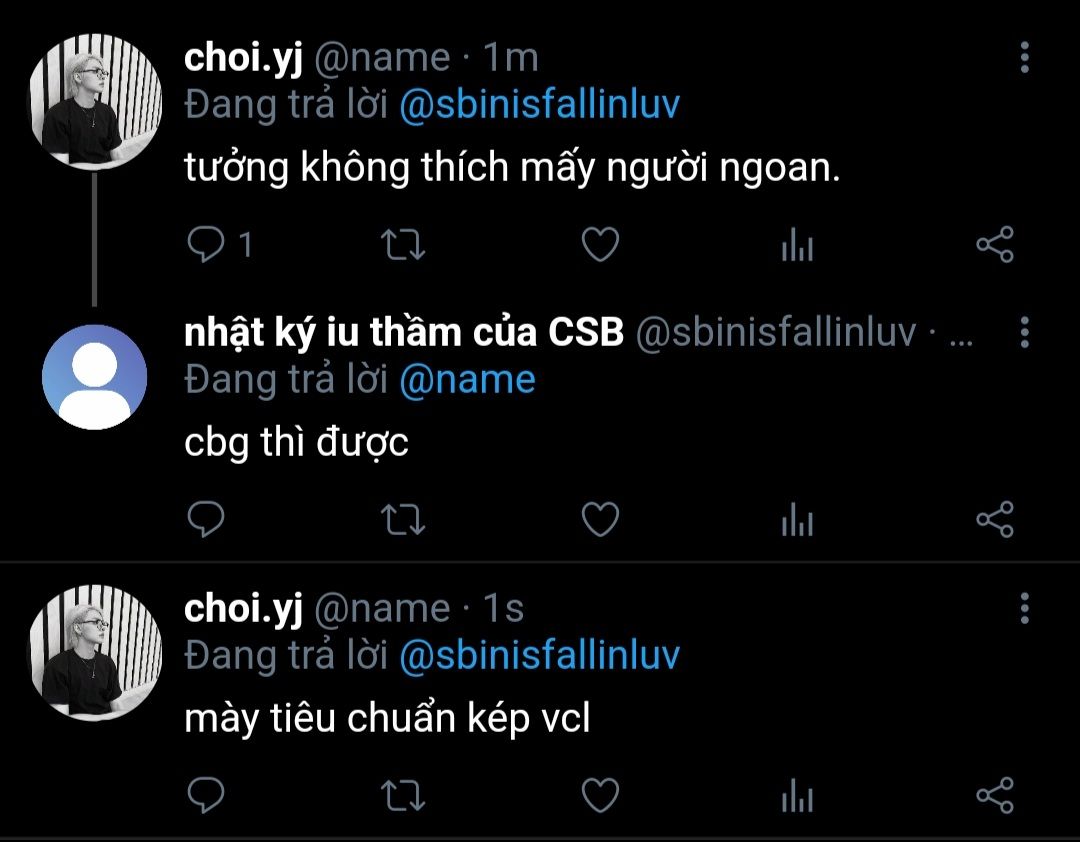Like the 'mày tiêu chuẩn kép vcl' tweet
The height and width of the screenshot is (842, 1080).
(601, 795)
